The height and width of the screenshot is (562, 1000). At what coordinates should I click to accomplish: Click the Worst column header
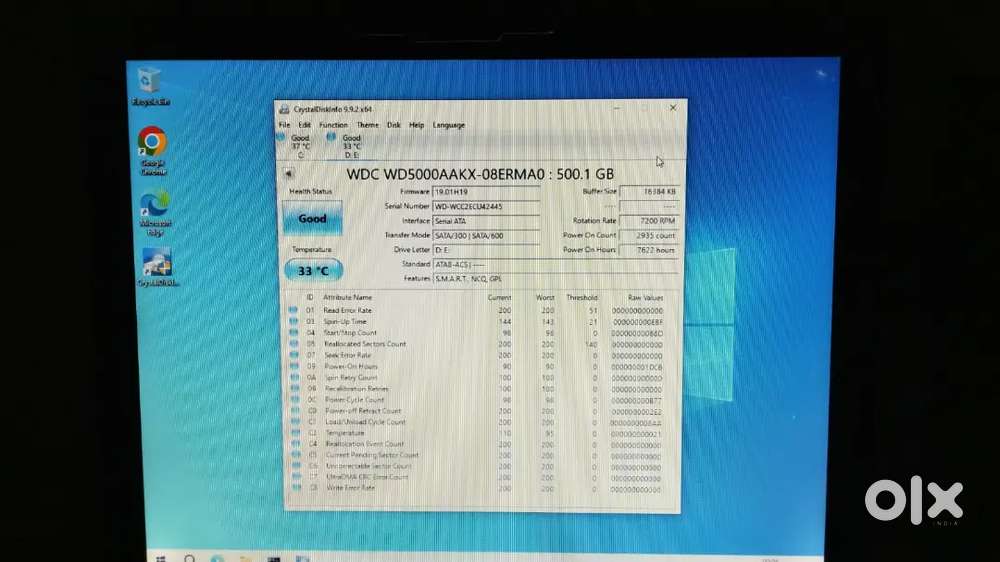coord(545,297)
